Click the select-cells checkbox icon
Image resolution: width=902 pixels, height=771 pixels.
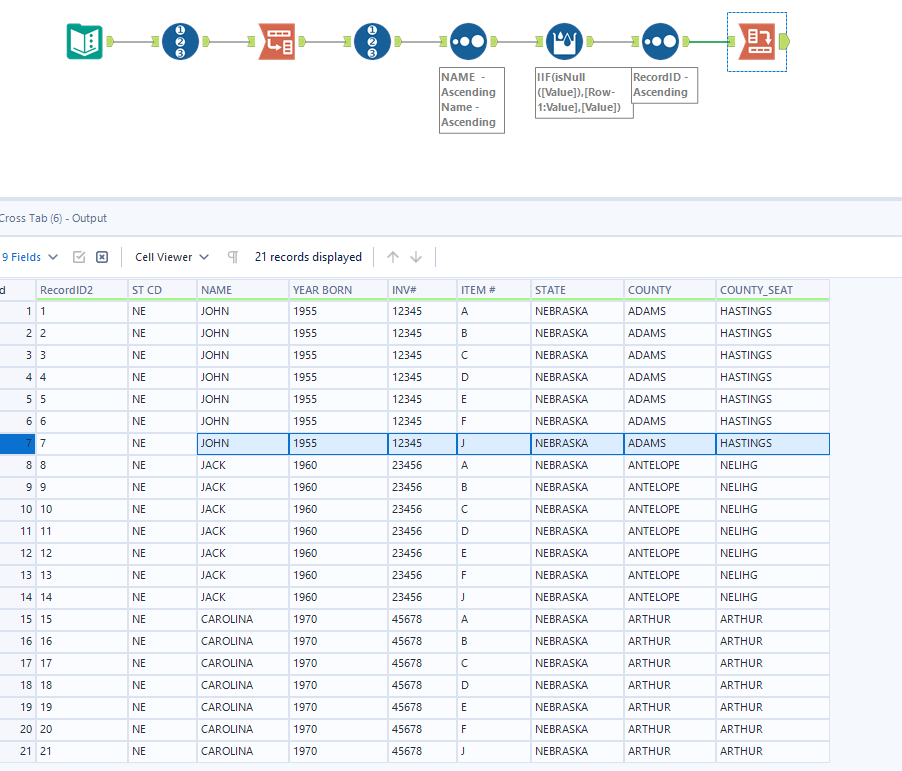pyautogui.click(x=78, y=257)
